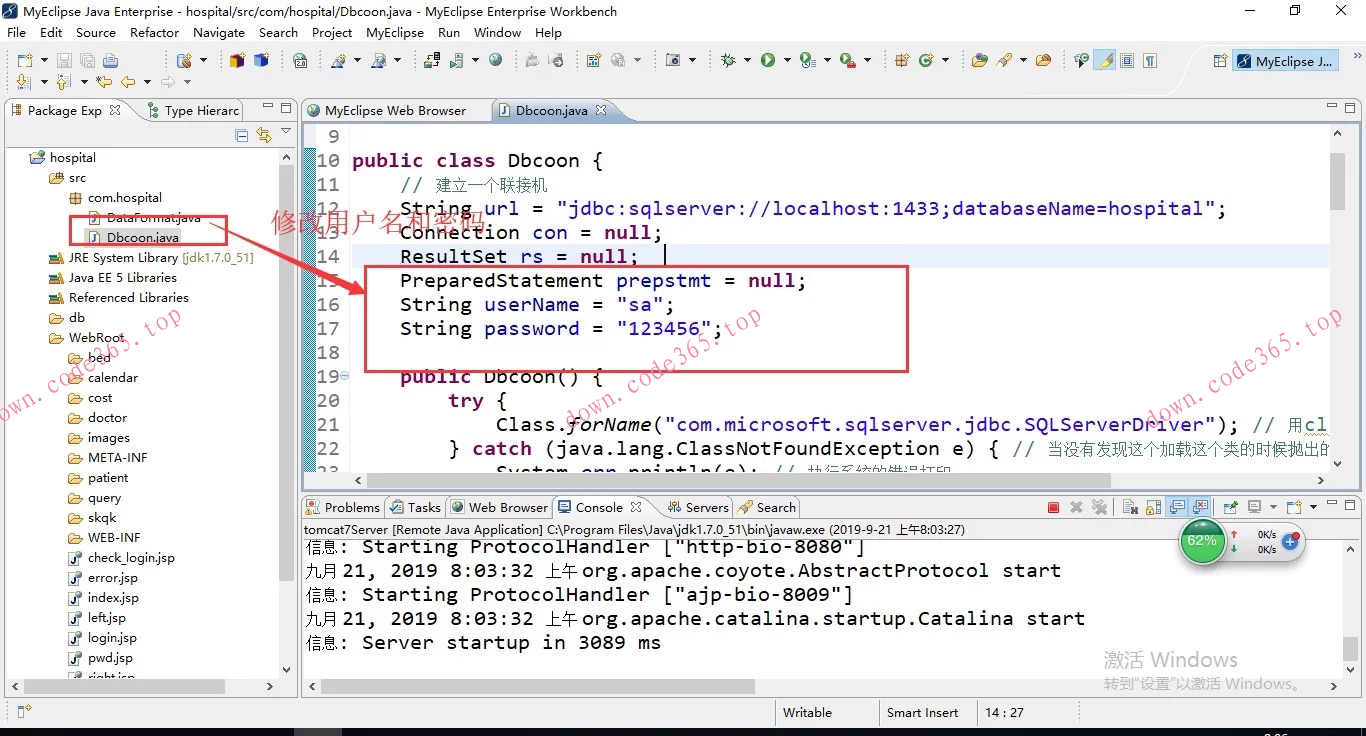Open the Refactor menu

pos(154,32)
